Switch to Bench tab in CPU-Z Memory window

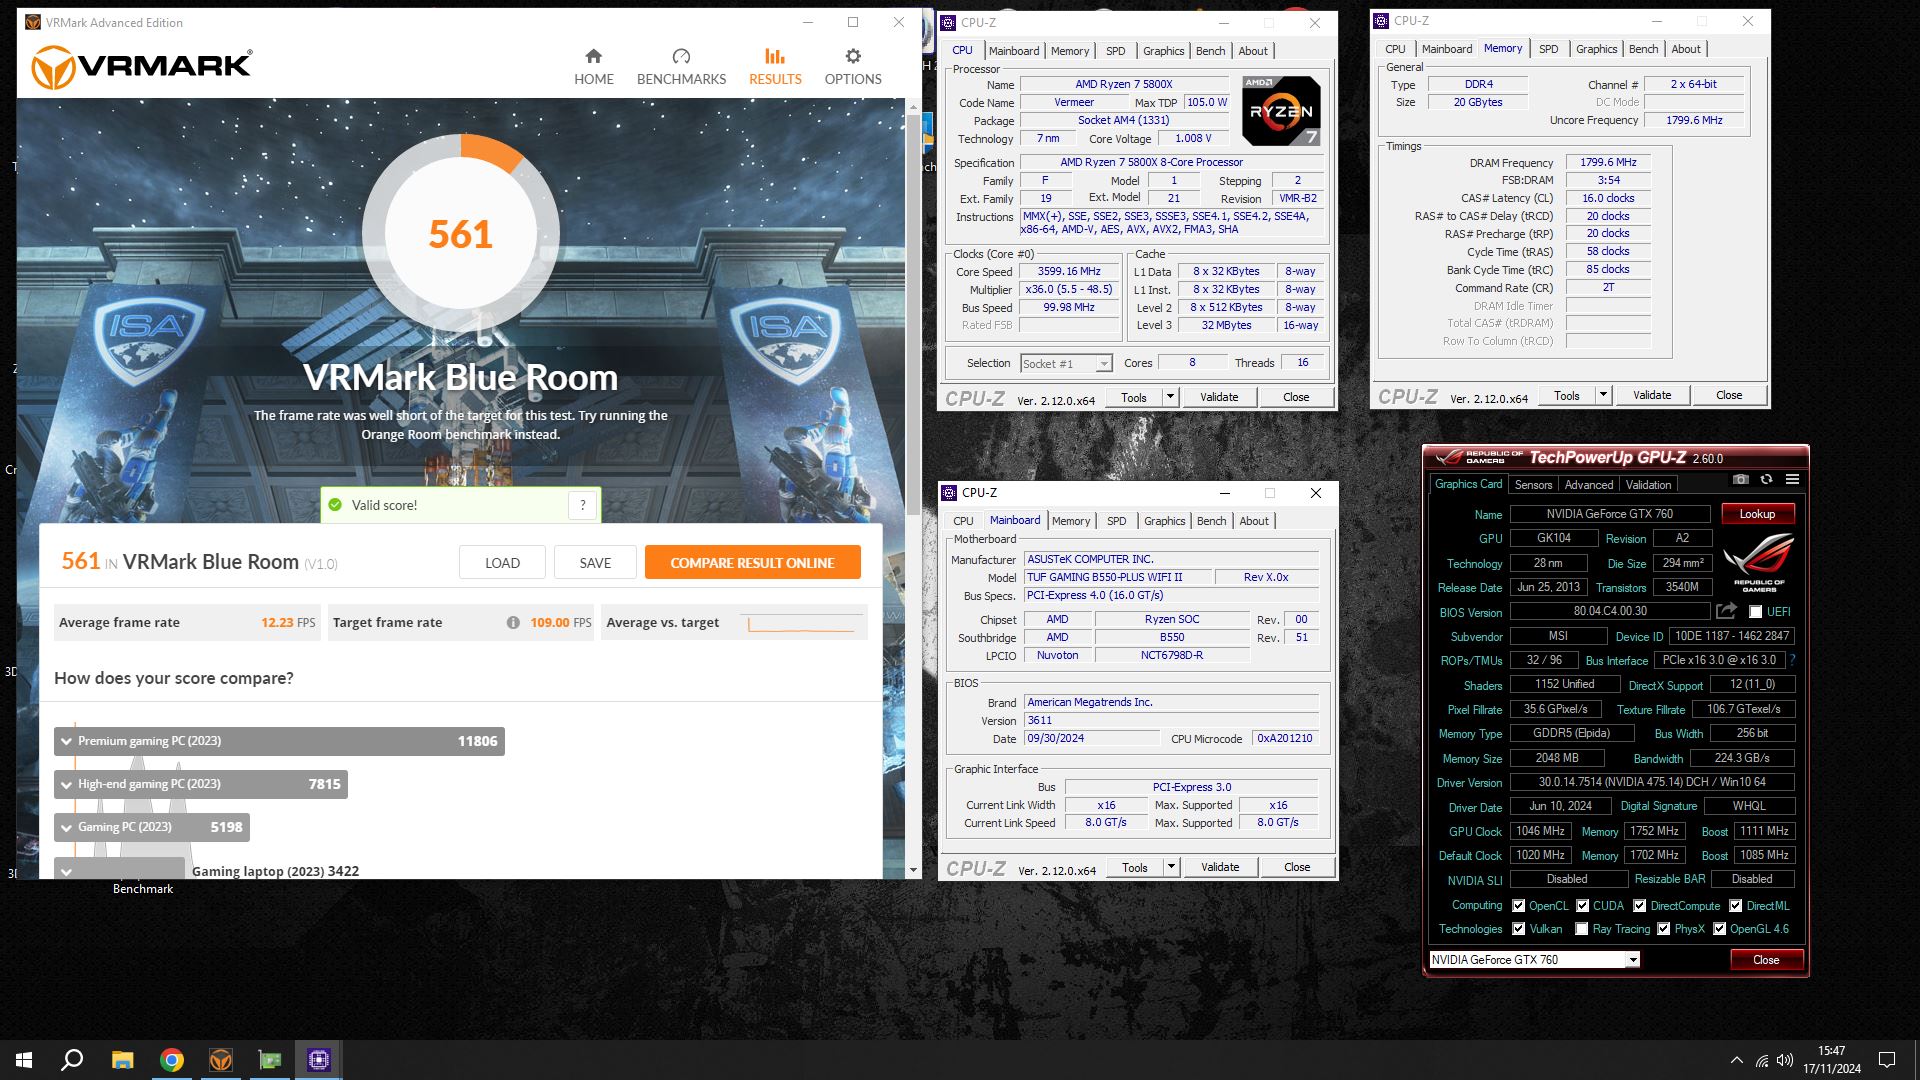(1643, 49)
